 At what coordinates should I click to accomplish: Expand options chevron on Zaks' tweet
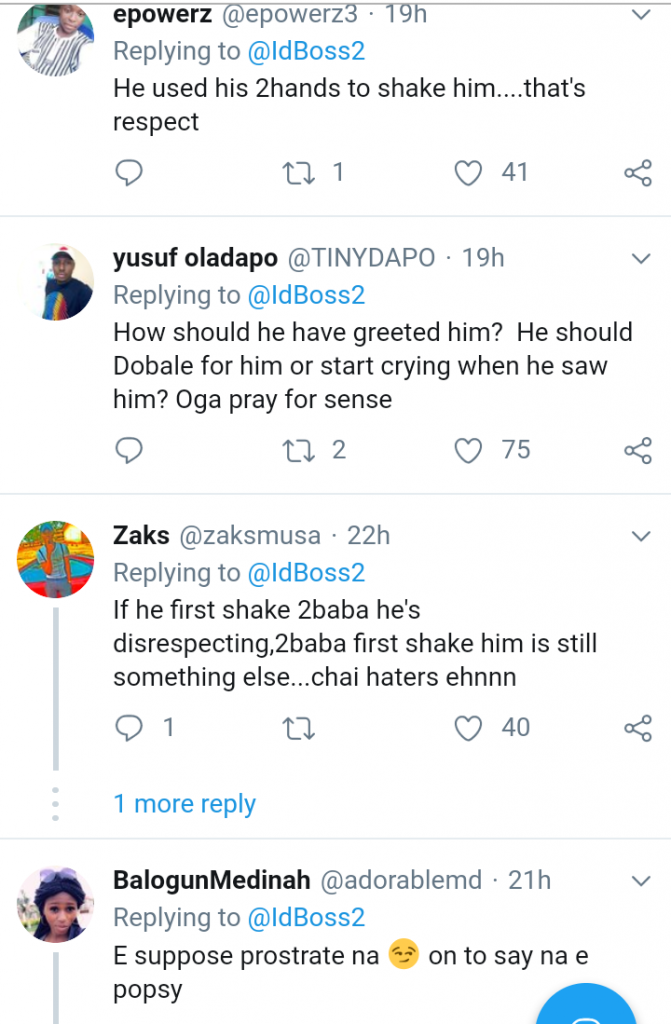click(x=641, y=536)
